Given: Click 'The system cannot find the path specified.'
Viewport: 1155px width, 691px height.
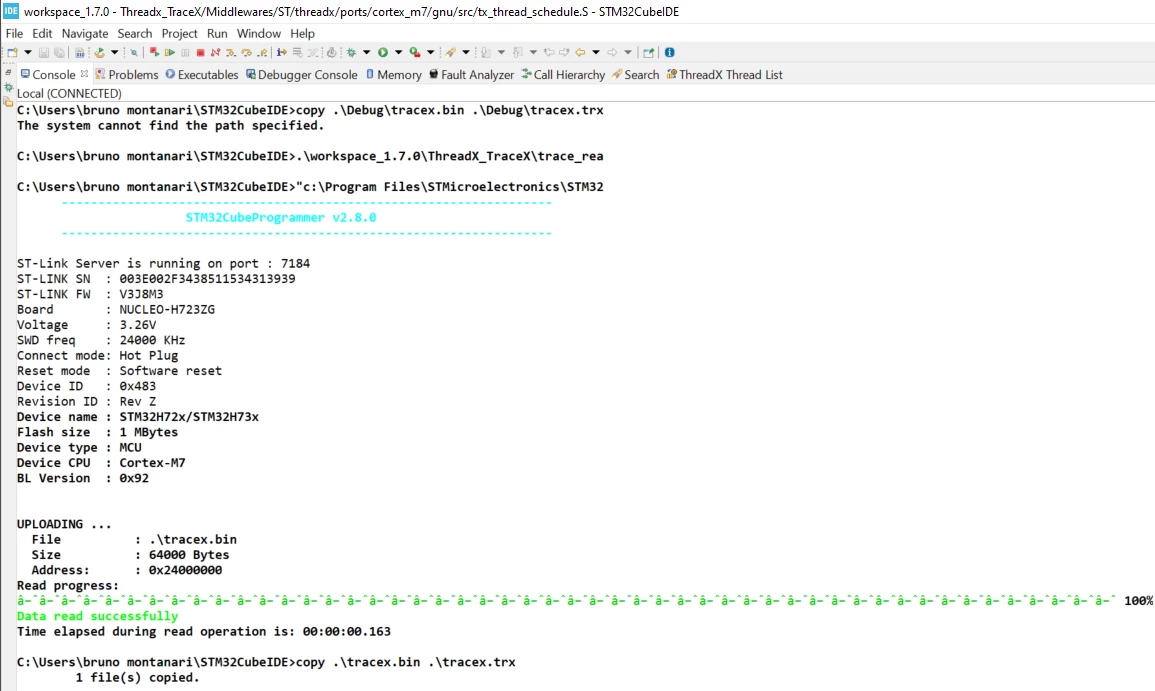Looking at the screenshot, I should pyautogui.click(x=170, y=125).
